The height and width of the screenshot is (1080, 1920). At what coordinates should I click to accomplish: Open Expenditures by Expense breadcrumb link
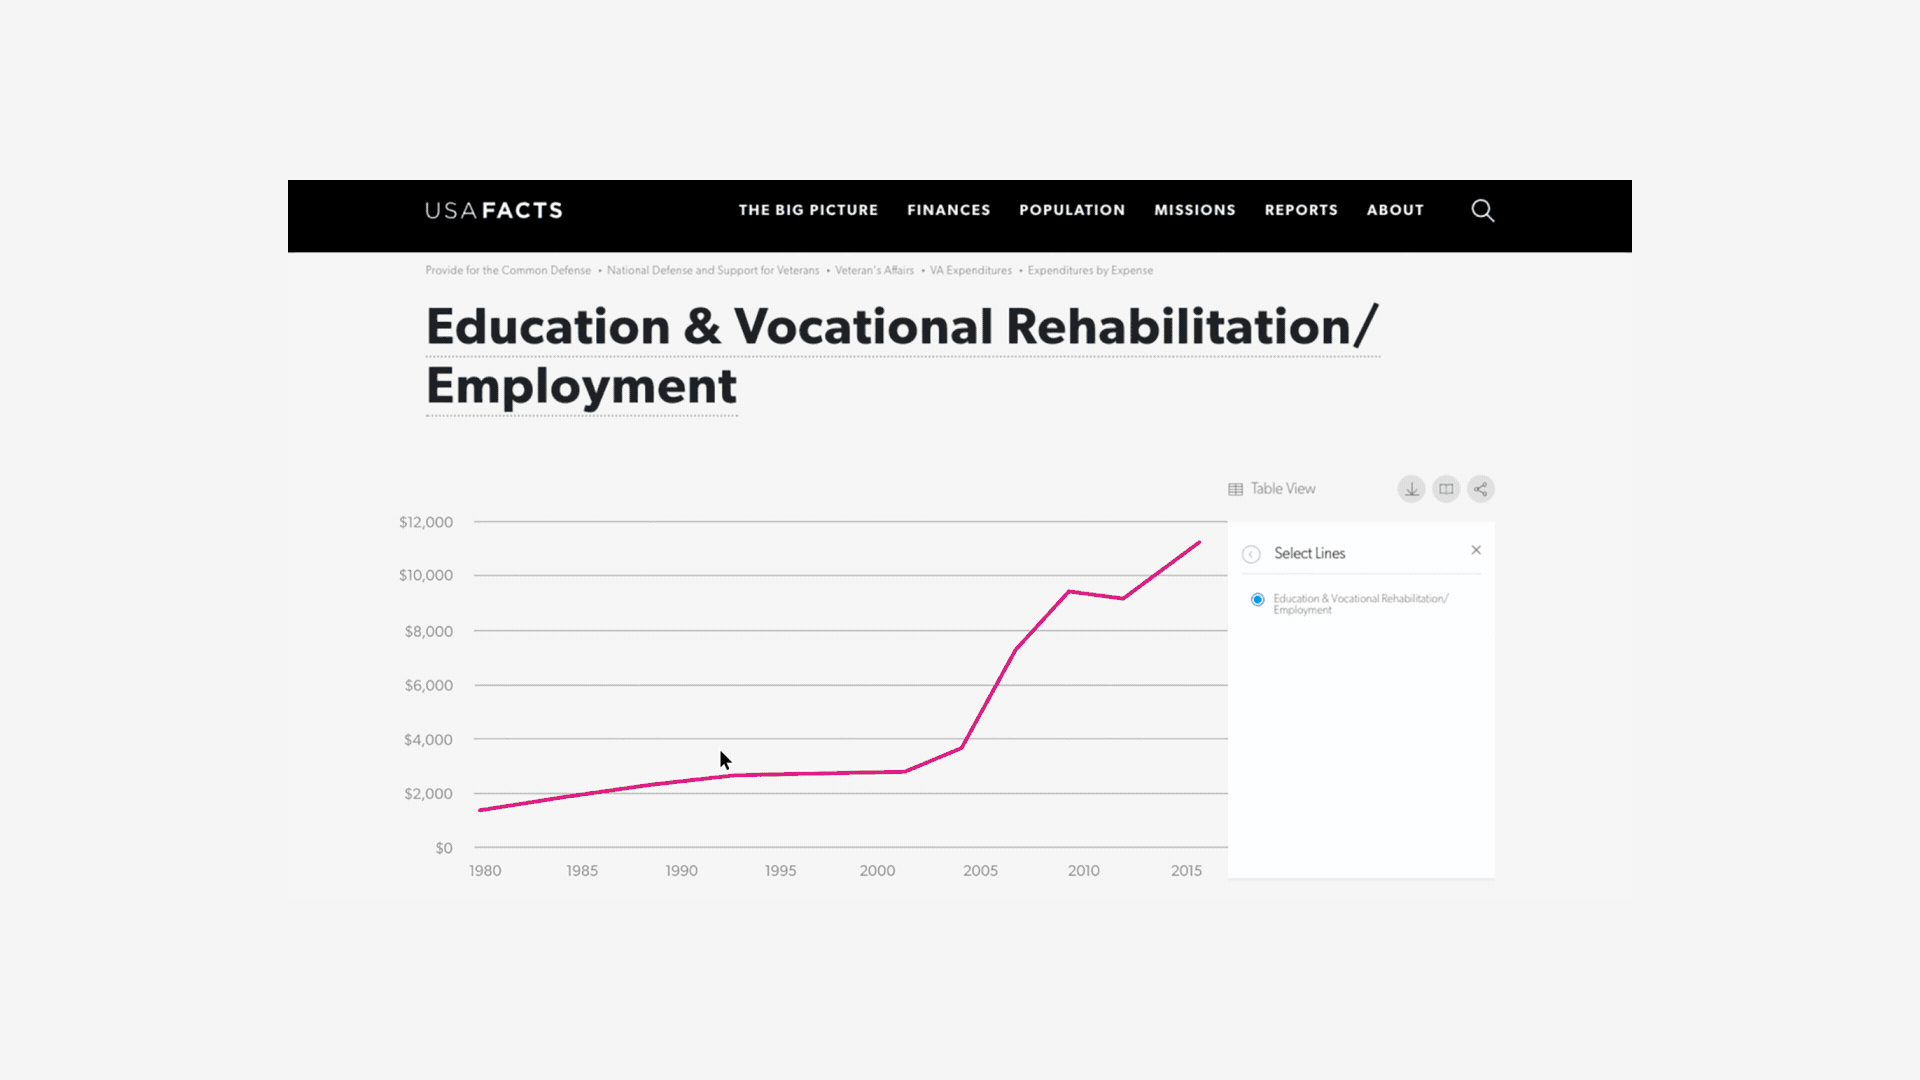[x=1090, y=270]
